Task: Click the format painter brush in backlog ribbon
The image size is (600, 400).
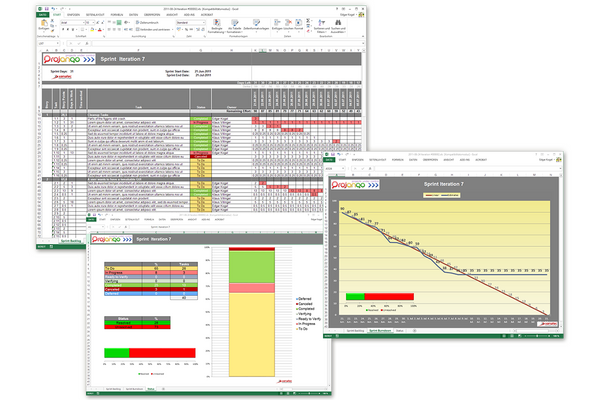Action: (52, 30)
